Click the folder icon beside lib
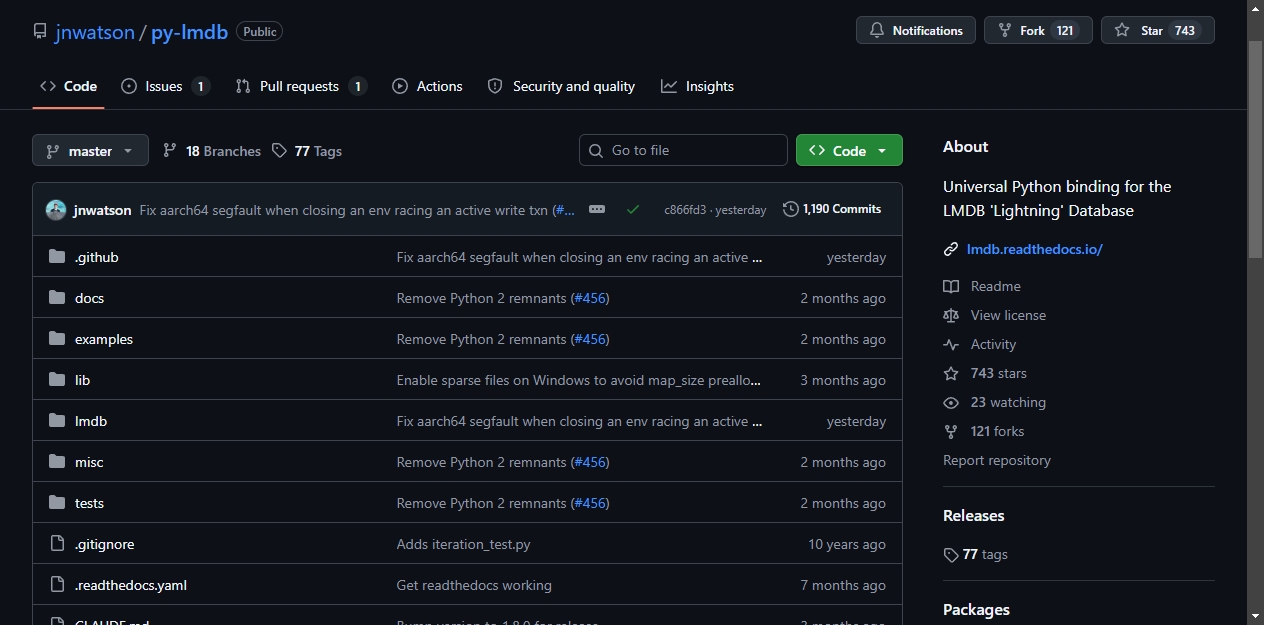The height and width of the screenshot is (625, 1264). (x=57, y=380)
